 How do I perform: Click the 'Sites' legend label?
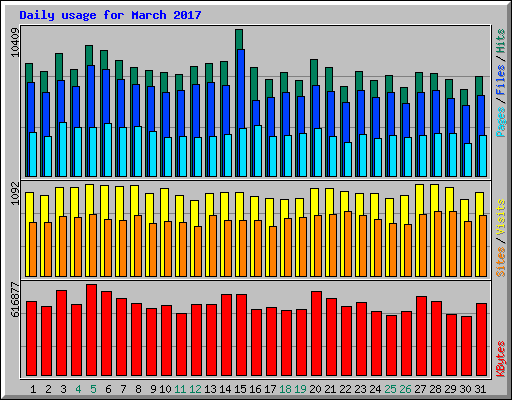point(501,262)
